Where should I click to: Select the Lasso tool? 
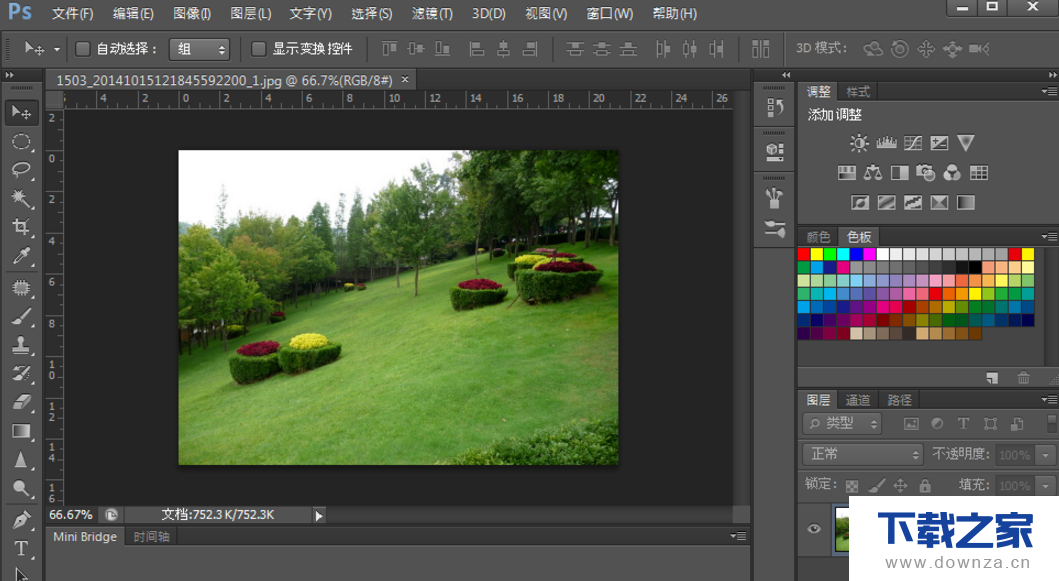[21, 169]
